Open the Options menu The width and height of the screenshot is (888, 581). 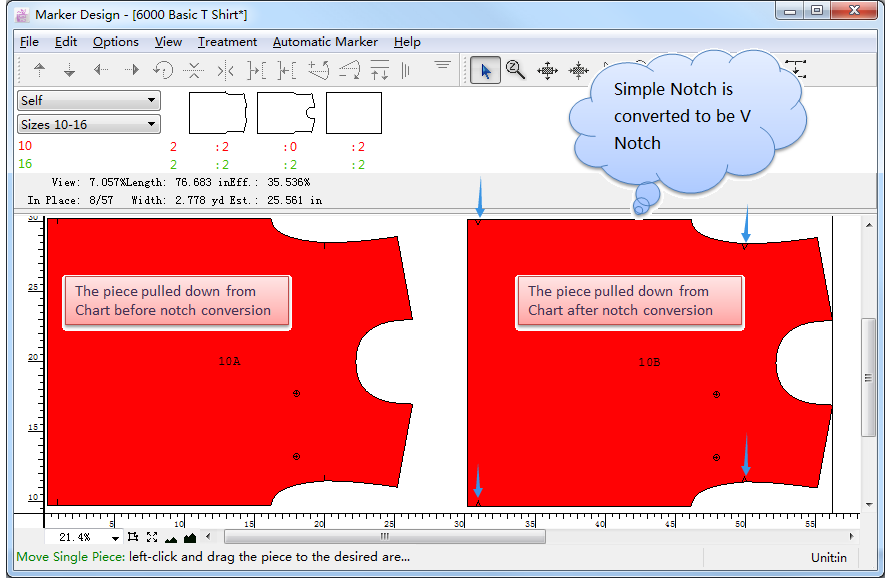(116, 42)
